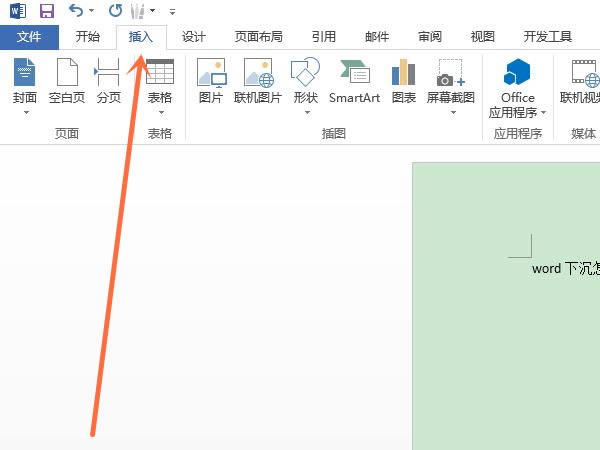Image resolution: width=600 pixels, height=450 pixels.
Task: Switch to the Page Layout (页面布局) tab
Action: click(258, 37)
